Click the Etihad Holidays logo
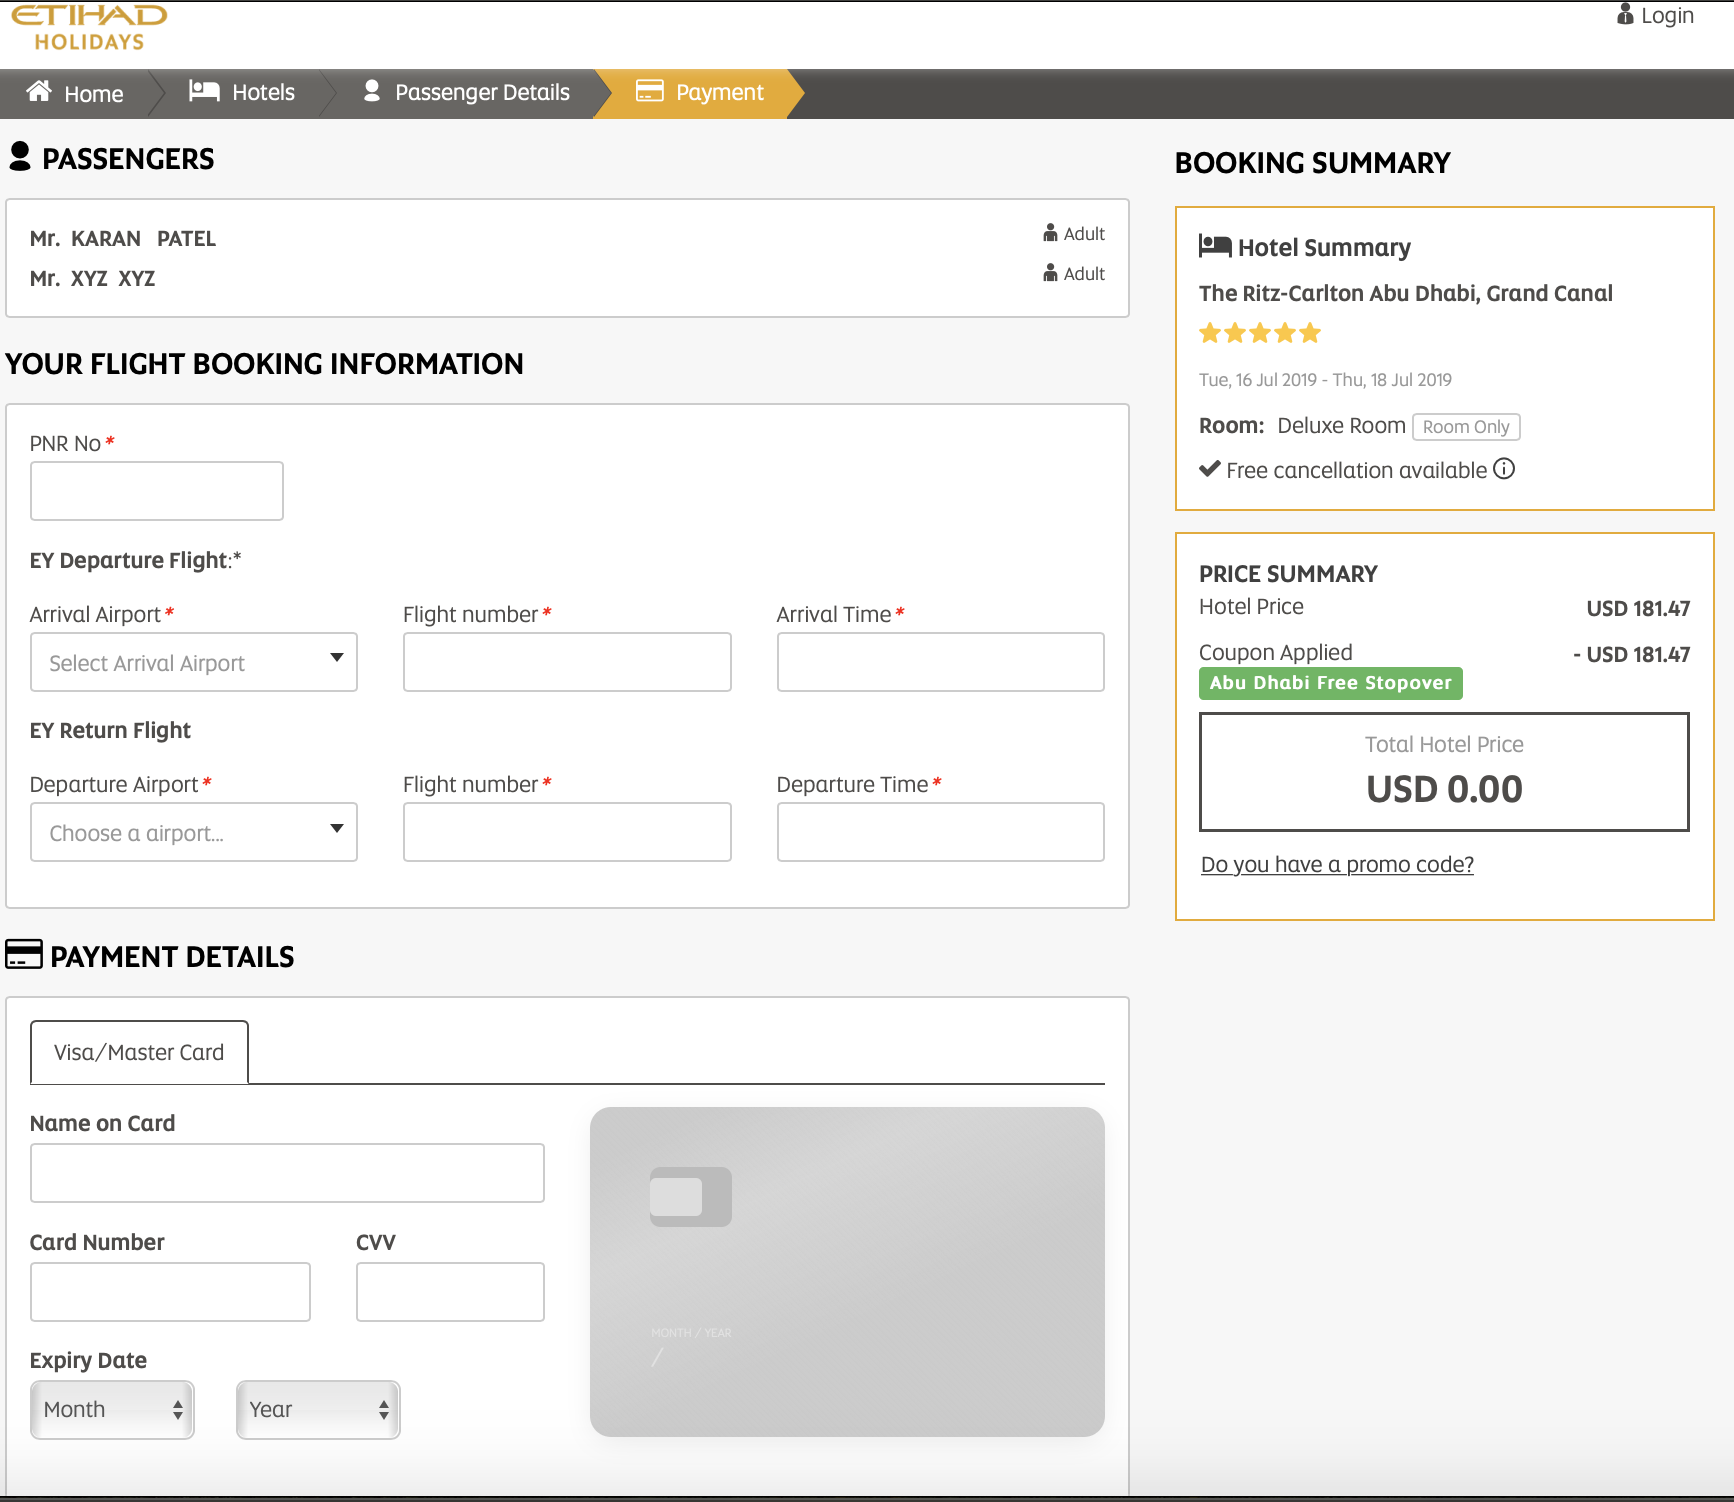Viewport: 1734px width, 1502px height. (89, 27)
